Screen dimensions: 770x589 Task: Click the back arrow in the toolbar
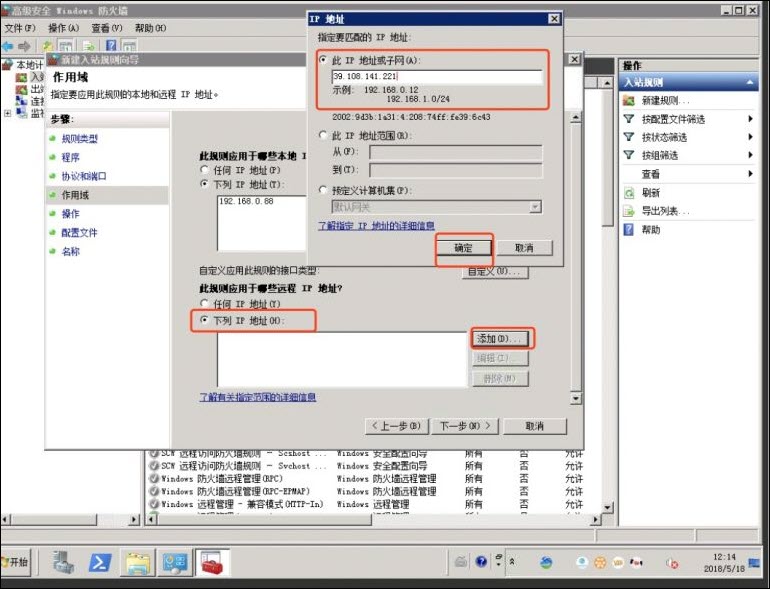coord(8,46)
